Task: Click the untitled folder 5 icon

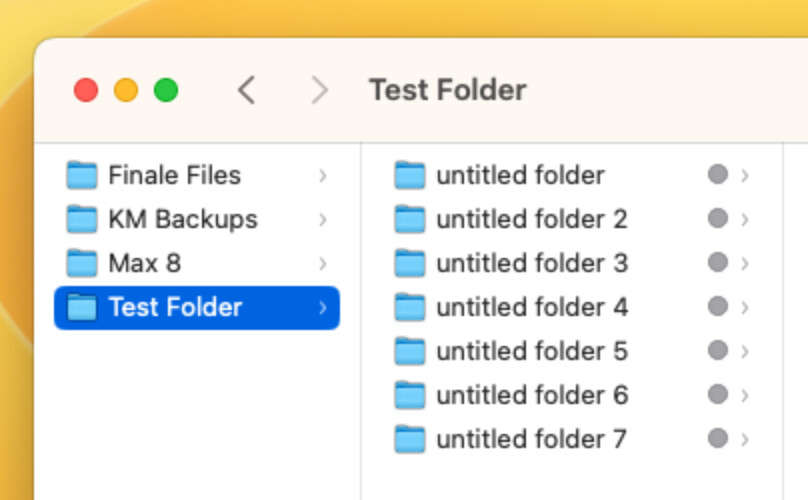Action: [x=410, y=351]
